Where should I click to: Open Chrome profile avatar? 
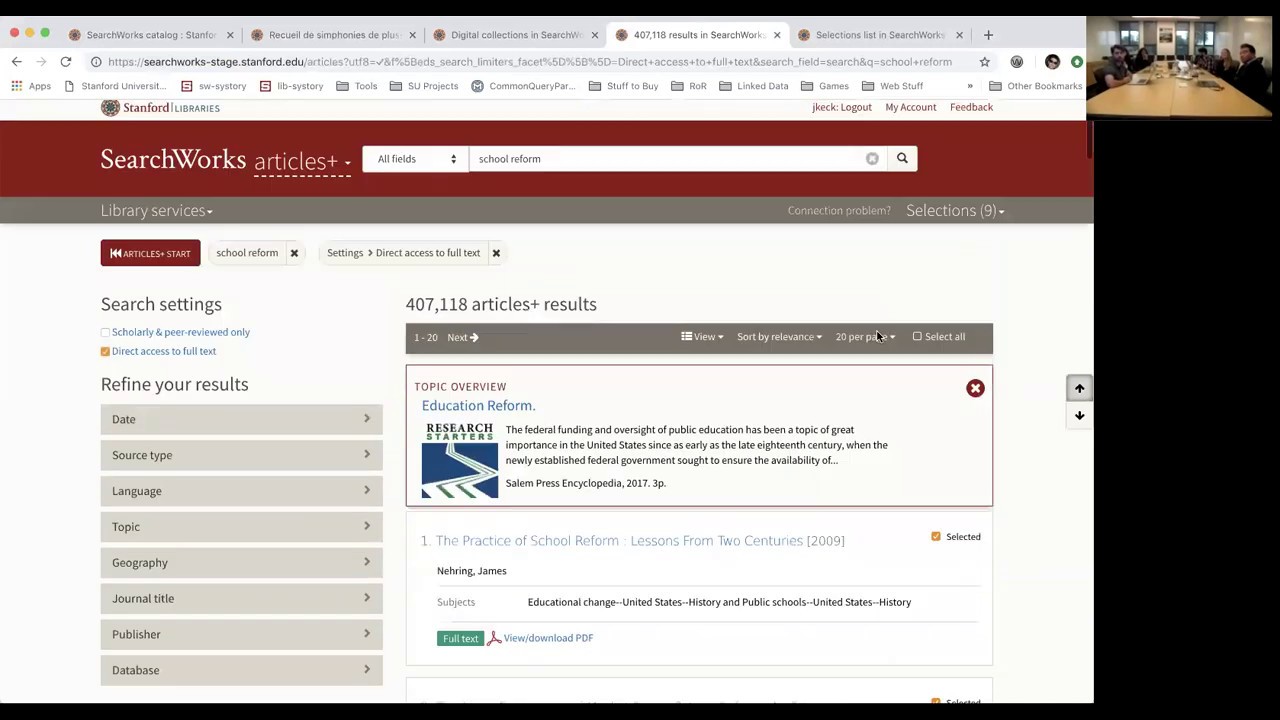point(1052,62)
